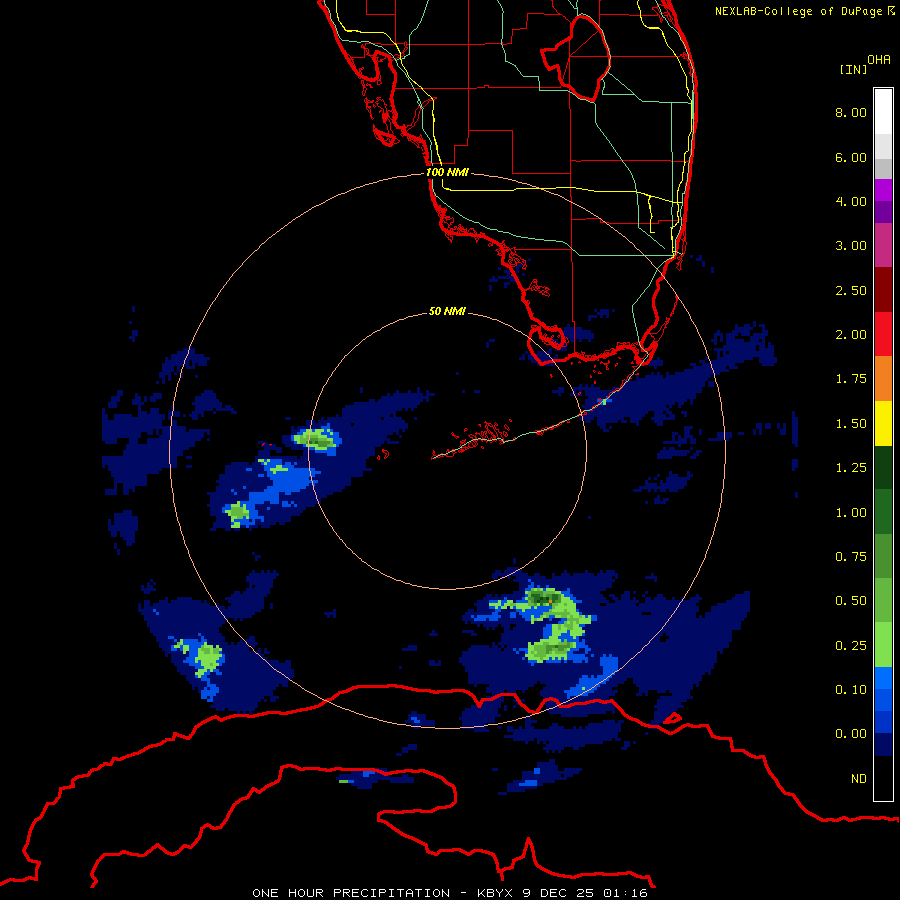Click the dark green swatch beside 1.25
Screen dimensions: 900x900
(x=883, y=467)
